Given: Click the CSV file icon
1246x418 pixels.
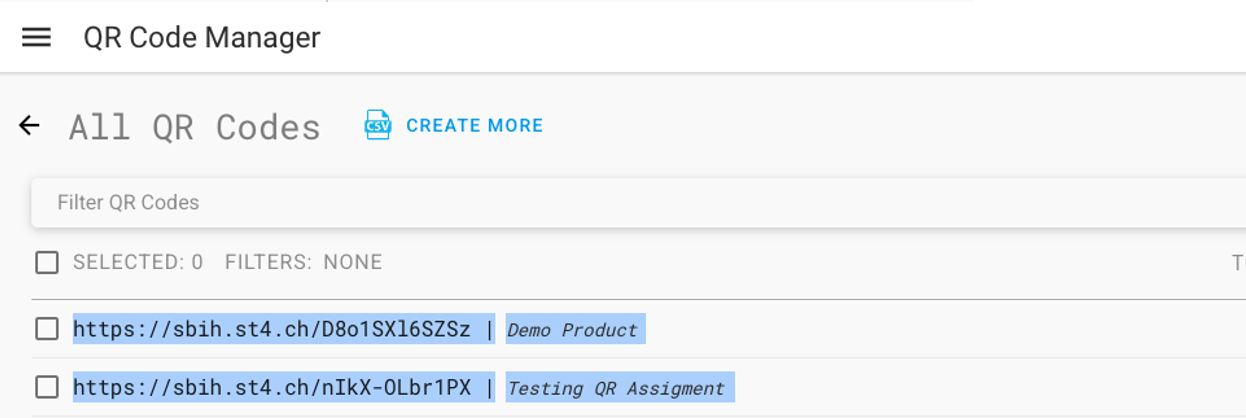Looking at the screenshot, I should (378, 126).
